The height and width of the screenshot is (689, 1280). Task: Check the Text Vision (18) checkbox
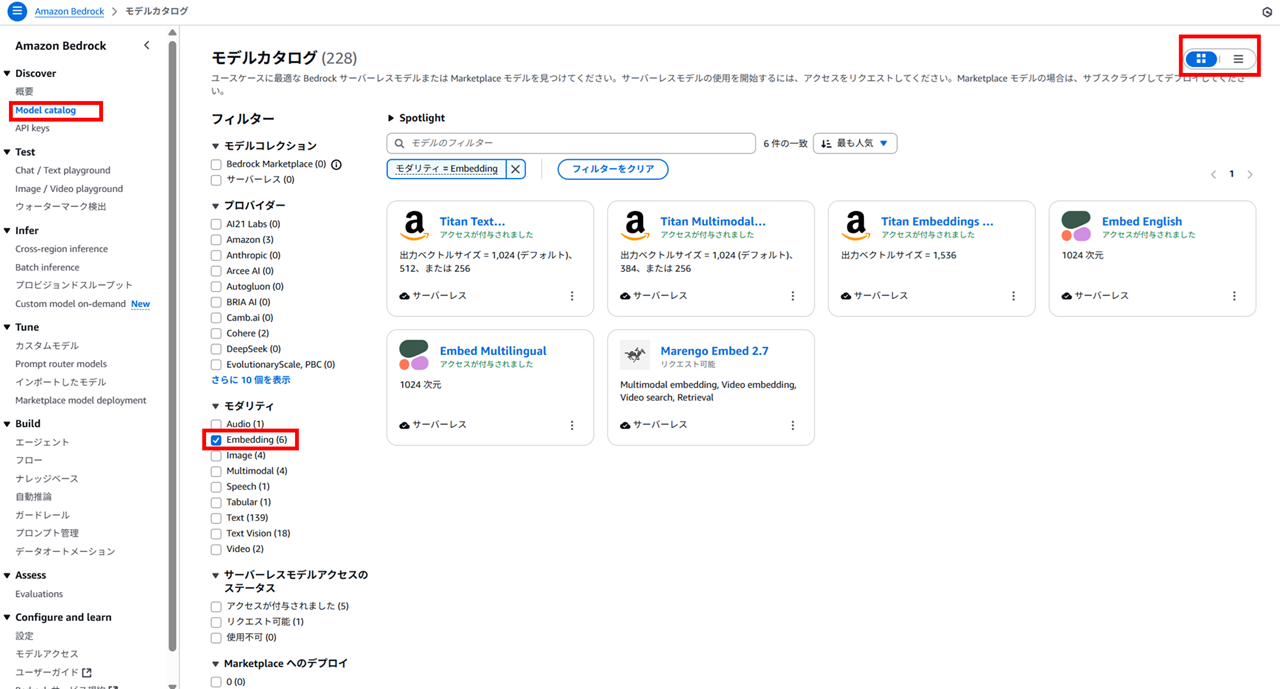click(216, 533)
